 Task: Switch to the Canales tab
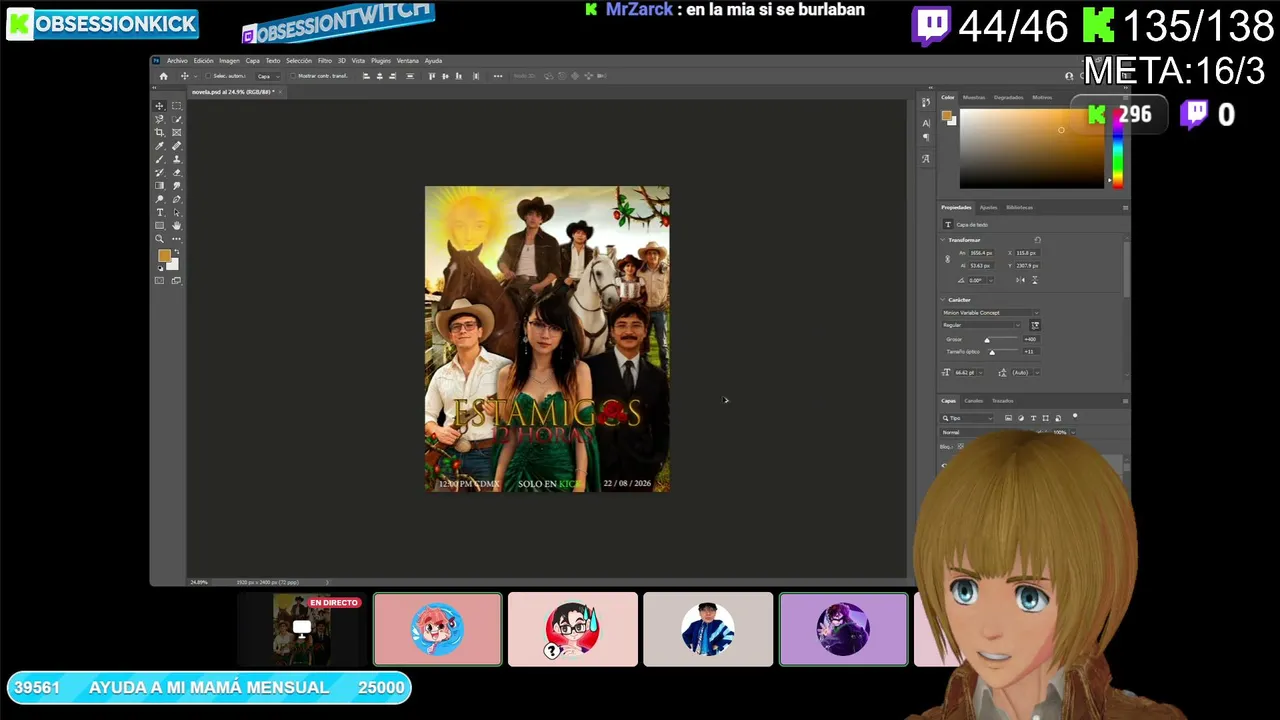pyautogui.click(x=973, y=401)
